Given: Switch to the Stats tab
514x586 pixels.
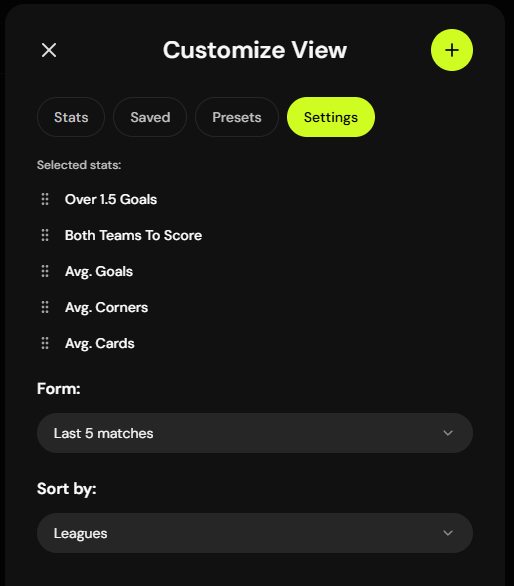Looking at the screenshot, I should pos(71,117).
